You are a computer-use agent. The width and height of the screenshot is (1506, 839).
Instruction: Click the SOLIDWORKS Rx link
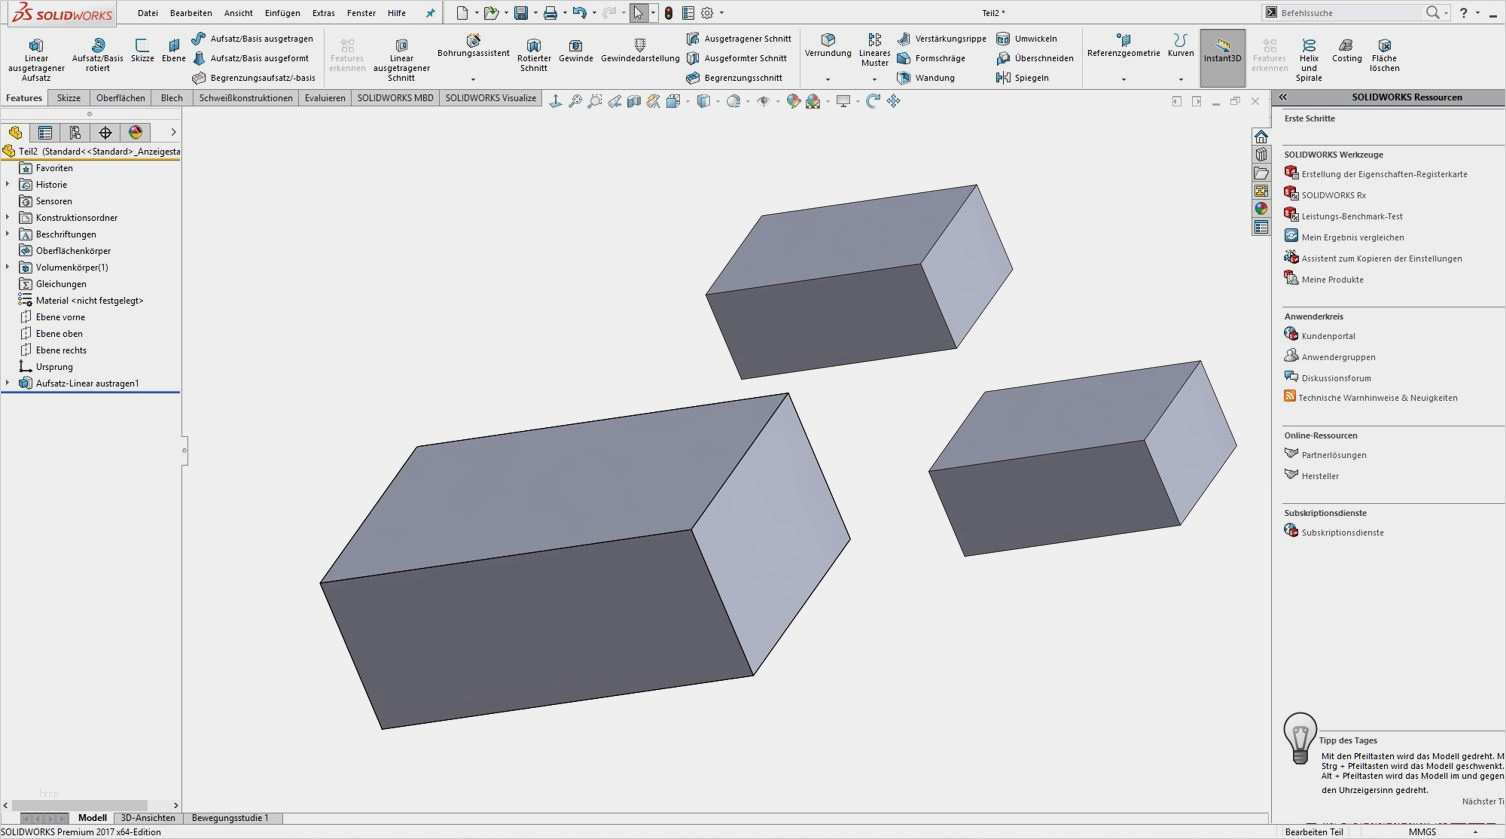coord(1333,195)
